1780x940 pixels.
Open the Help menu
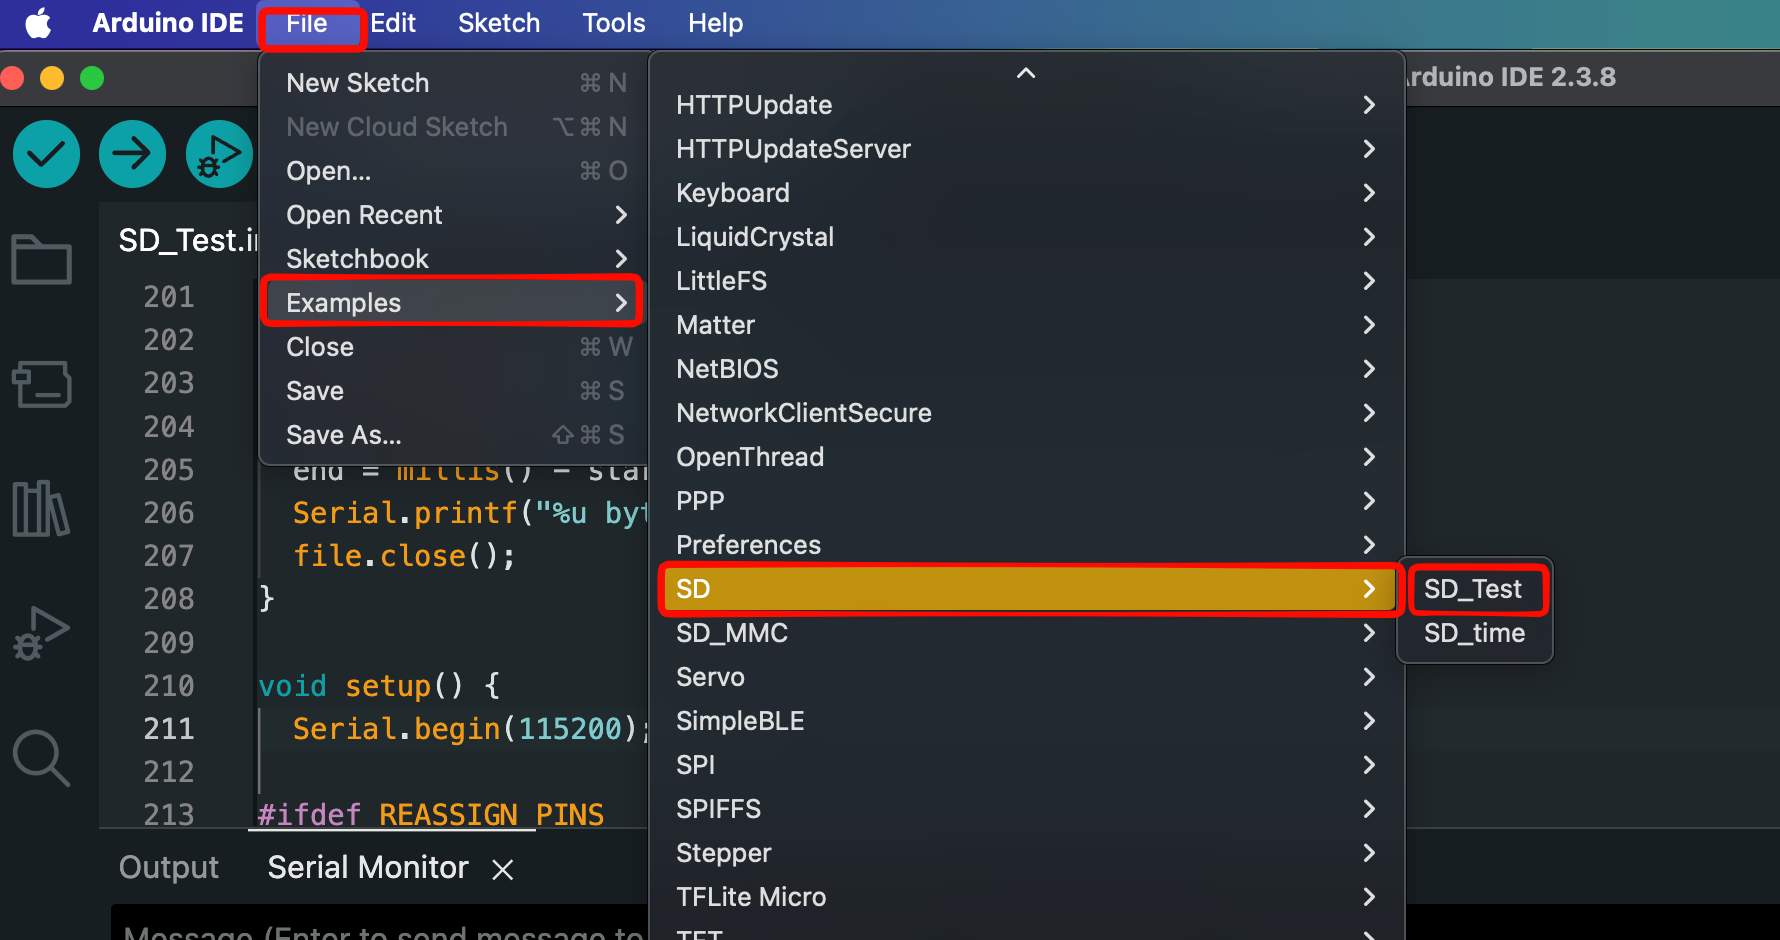pos(716,23)
